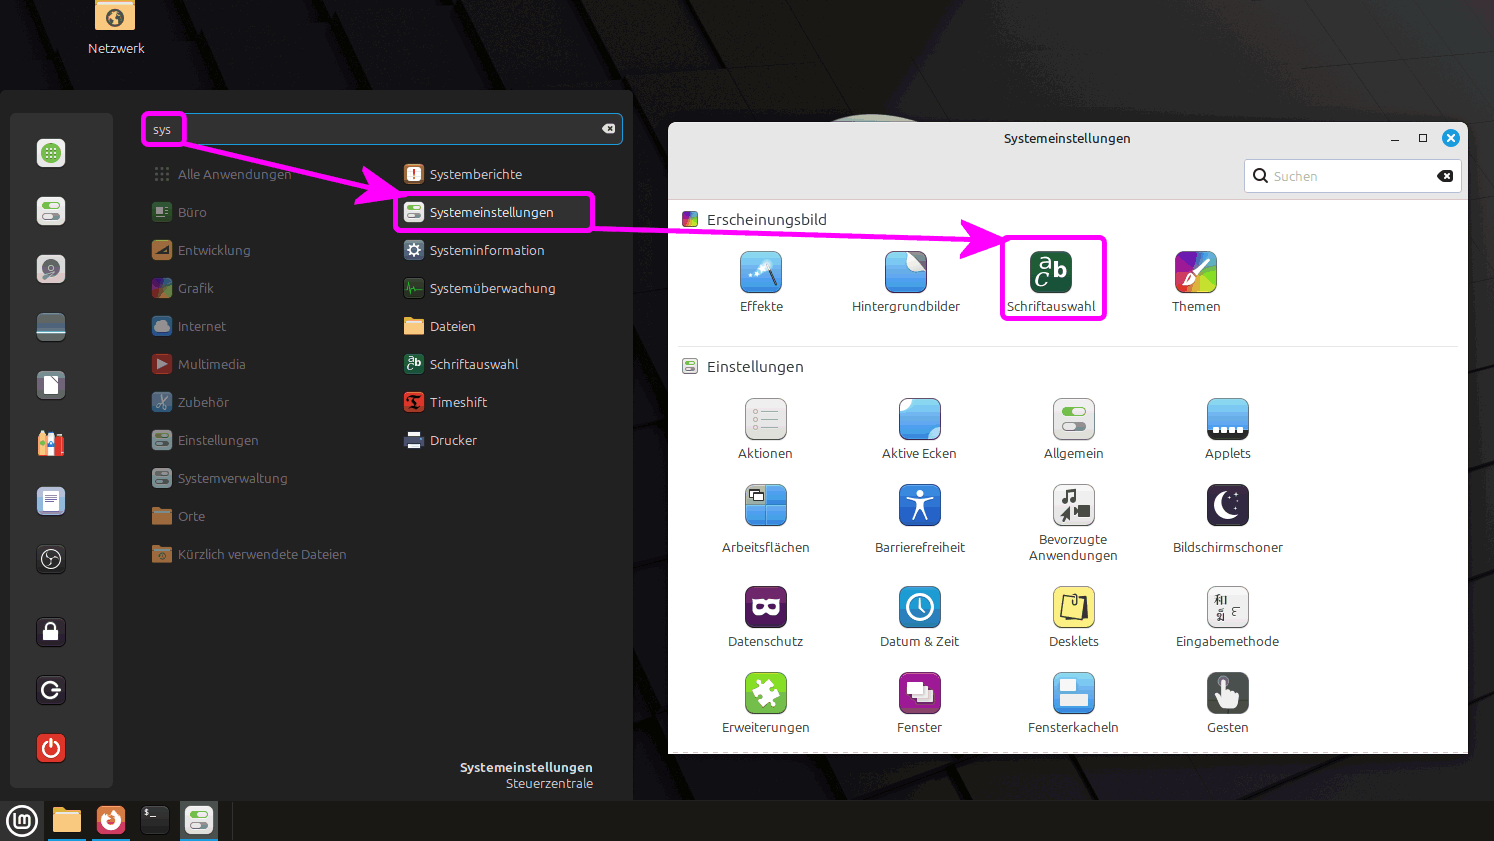Choose the Multimedia category in menu
The image size is (1494, 841).
[x=211, y=364]
